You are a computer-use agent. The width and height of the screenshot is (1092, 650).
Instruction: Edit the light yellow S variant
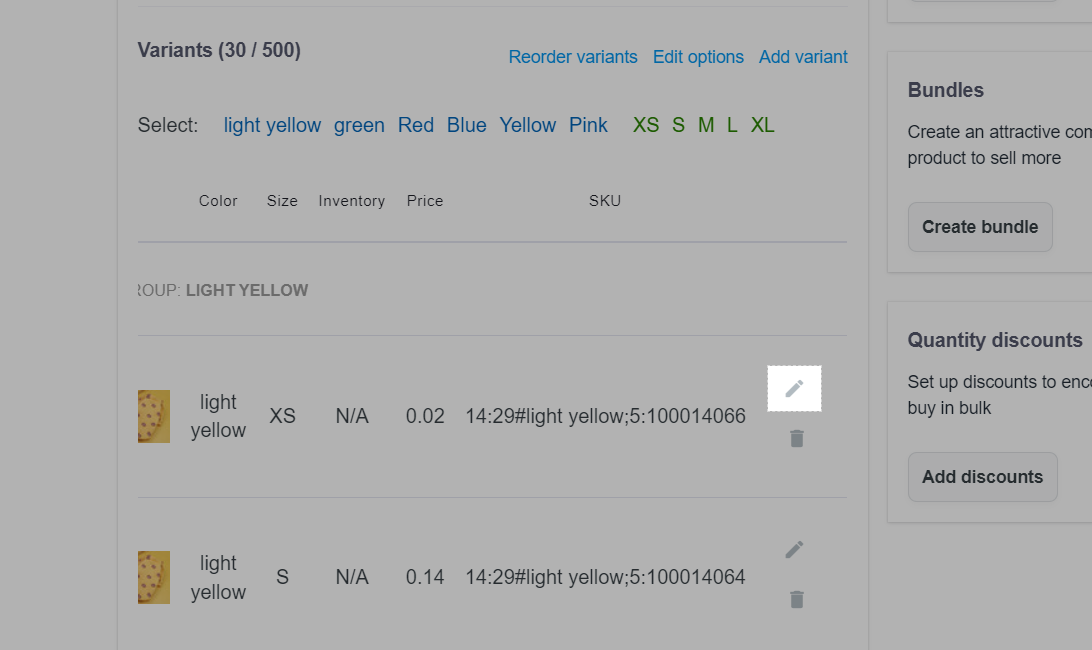point(794,549)
